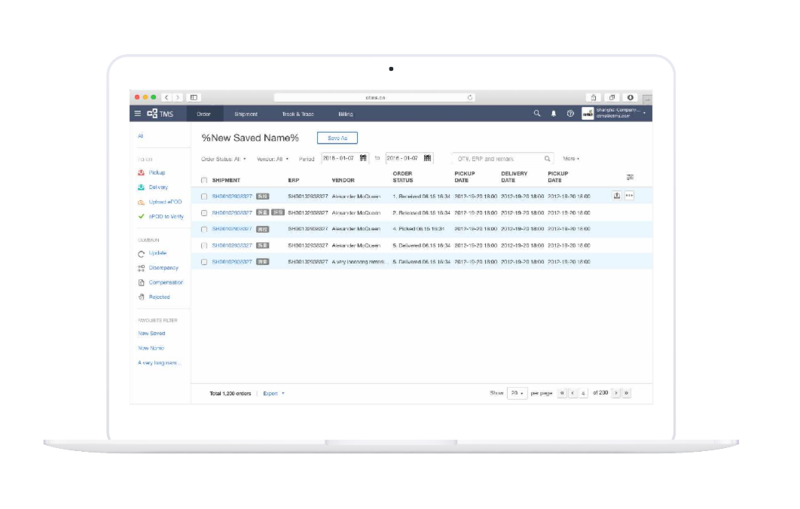Screen dimensions: 800x509
Task: Open the three-dot menu on the first row
Action: point(629,196)
